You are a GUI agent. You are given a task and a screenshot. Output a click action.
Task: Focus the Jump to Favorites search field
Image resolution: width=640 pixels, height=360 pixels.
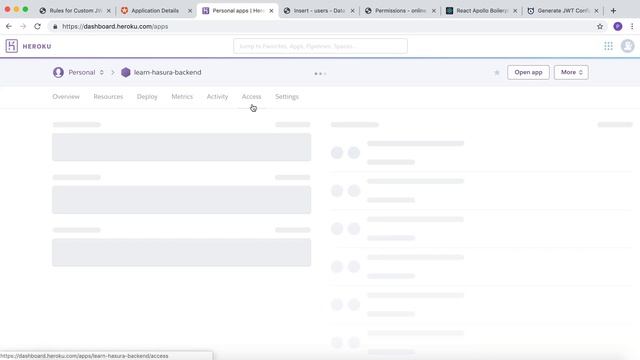pyautogui.click(x=320, y=46)
